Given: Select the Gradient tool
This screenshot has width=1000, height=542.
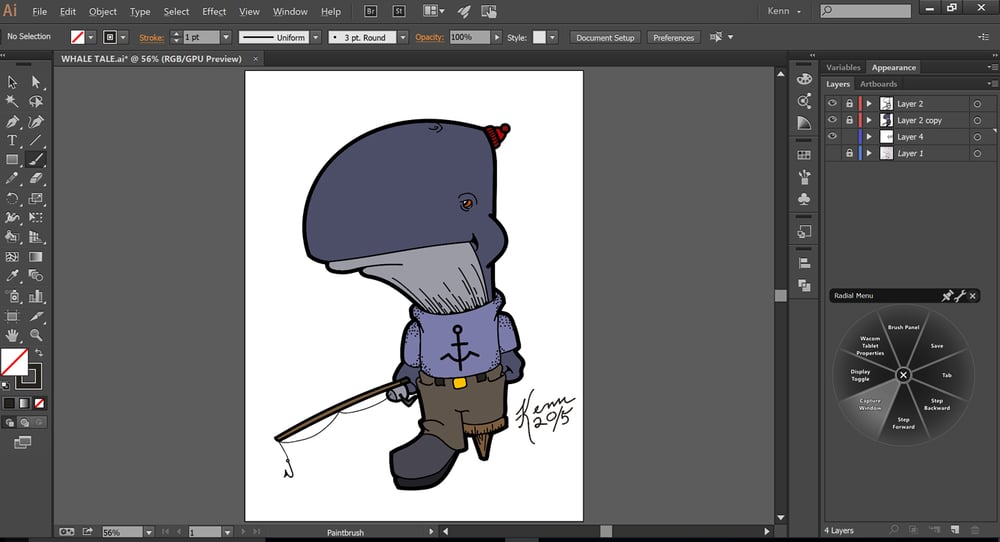Looking at the screenshot, I should click(36, 257).
